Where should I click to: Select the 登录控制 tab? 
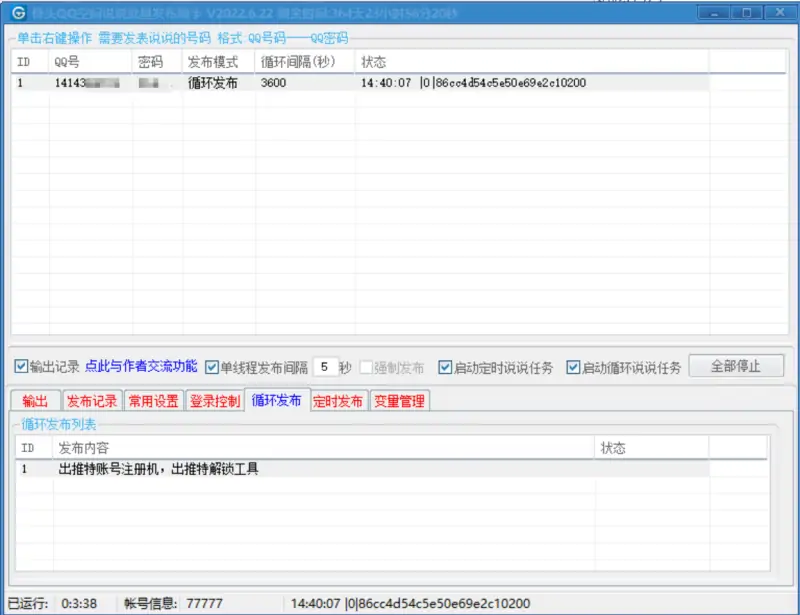[x=214, y=401]
